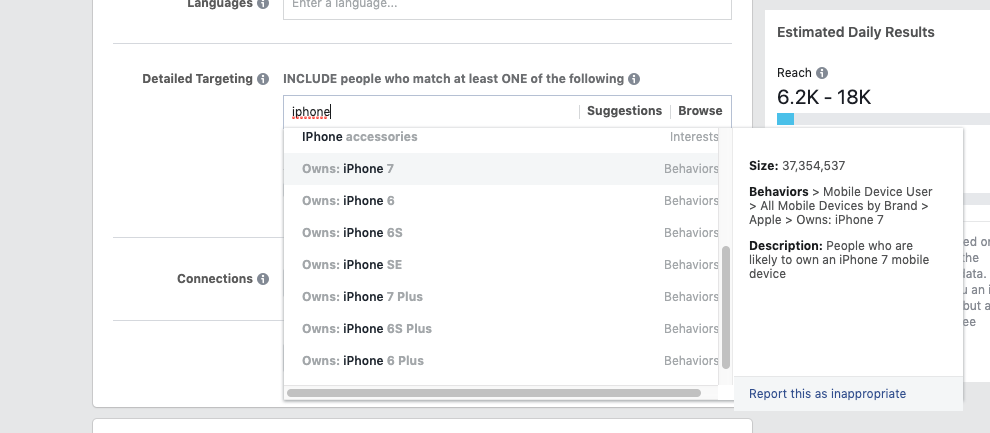Click the vertical scrollbar of suggestions list
The height and width of the screenshot is (433, 990).
coord(726,307)
